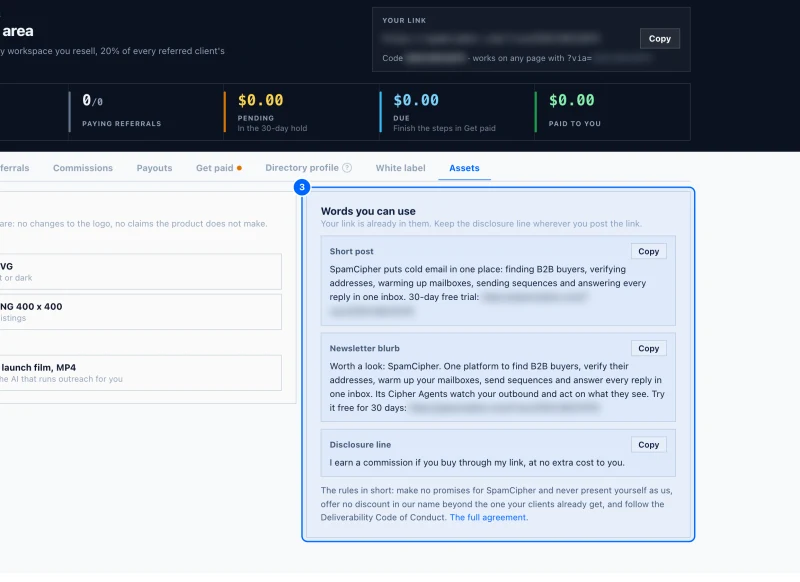Click the "Worth a look: SpamCipher" blurb text
This screenshot has width=800, height=582.
tap(497, 387)
